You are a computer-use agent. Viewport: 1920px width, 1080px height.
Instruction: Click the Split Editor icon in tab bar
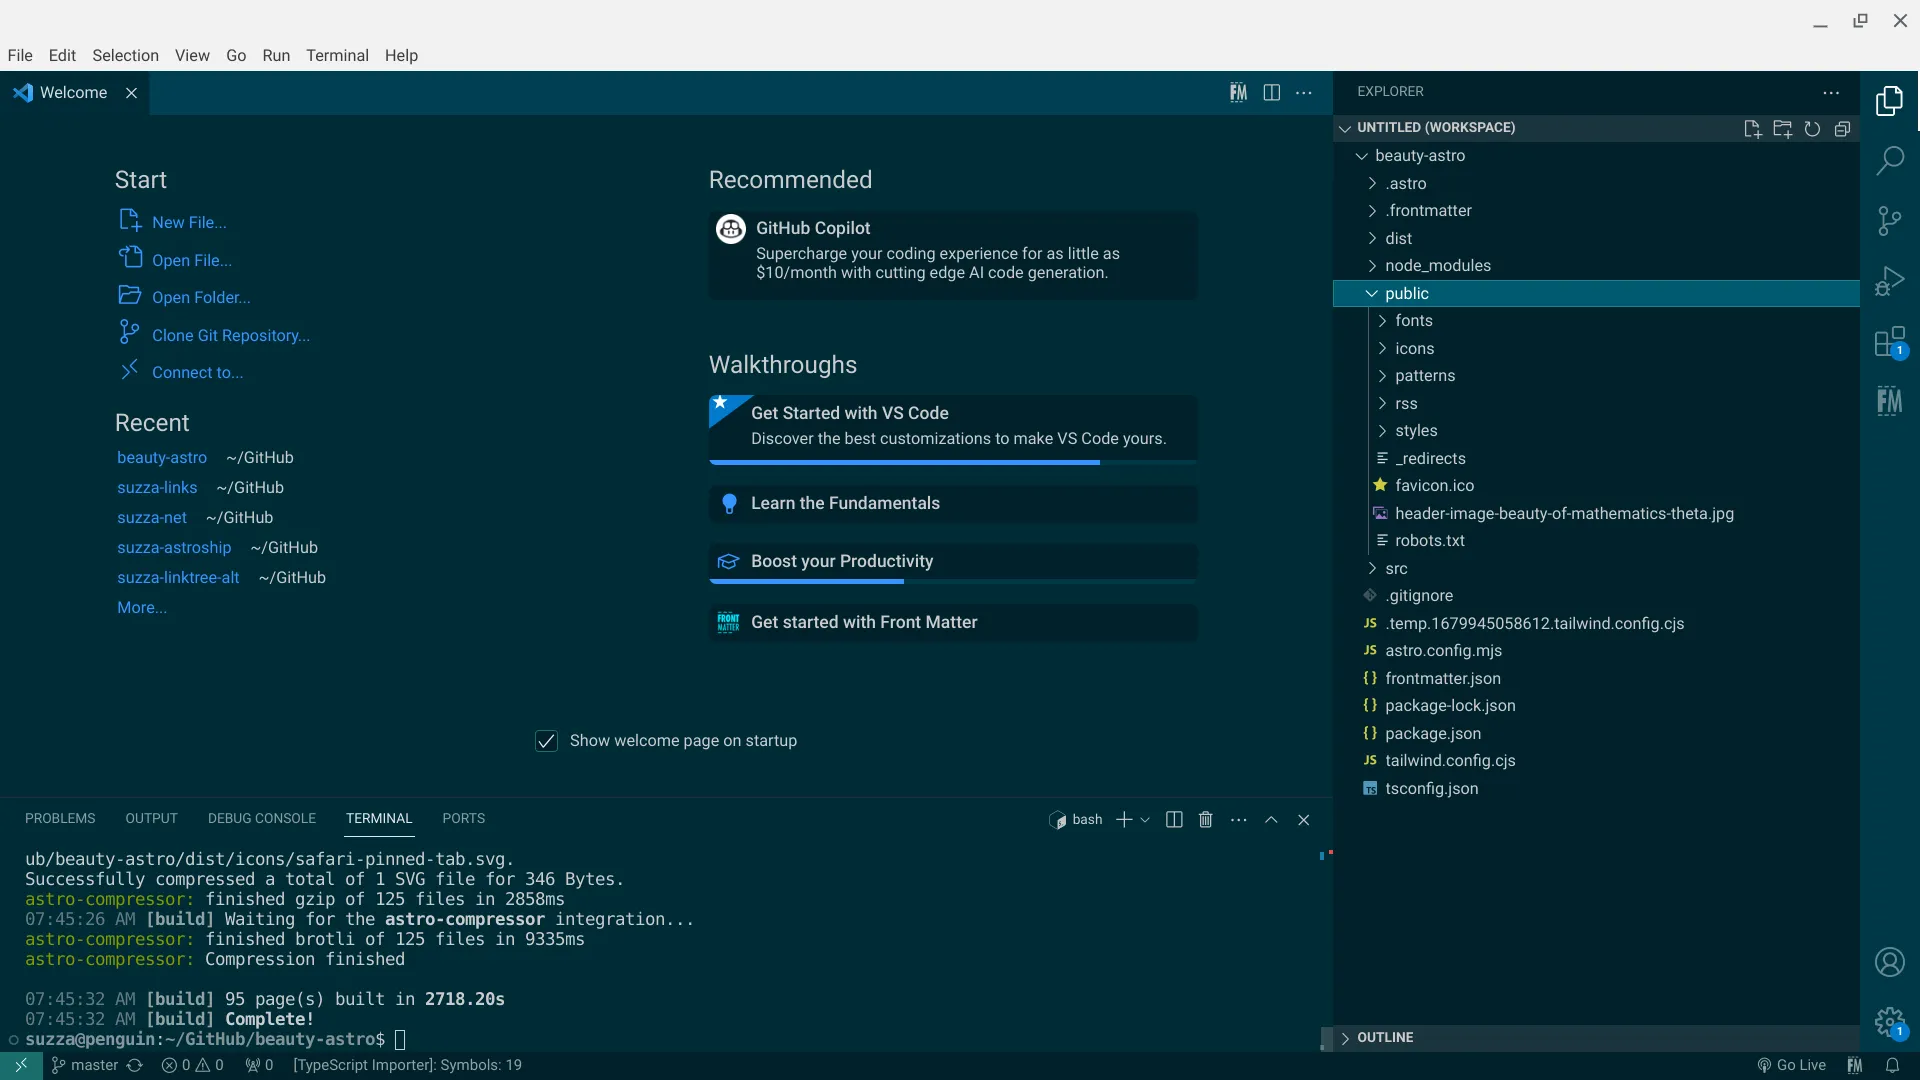(x=1271, y=91)
